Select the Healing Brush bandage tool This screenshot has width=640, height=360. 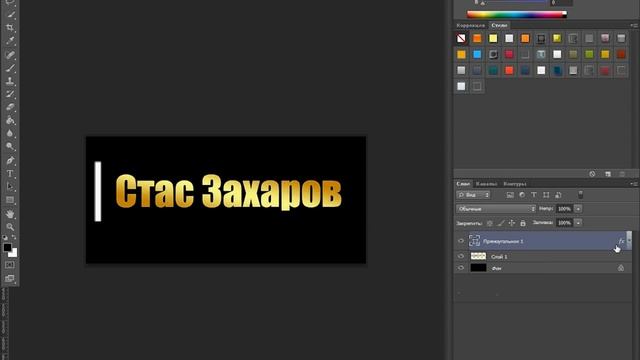(10, 55)
